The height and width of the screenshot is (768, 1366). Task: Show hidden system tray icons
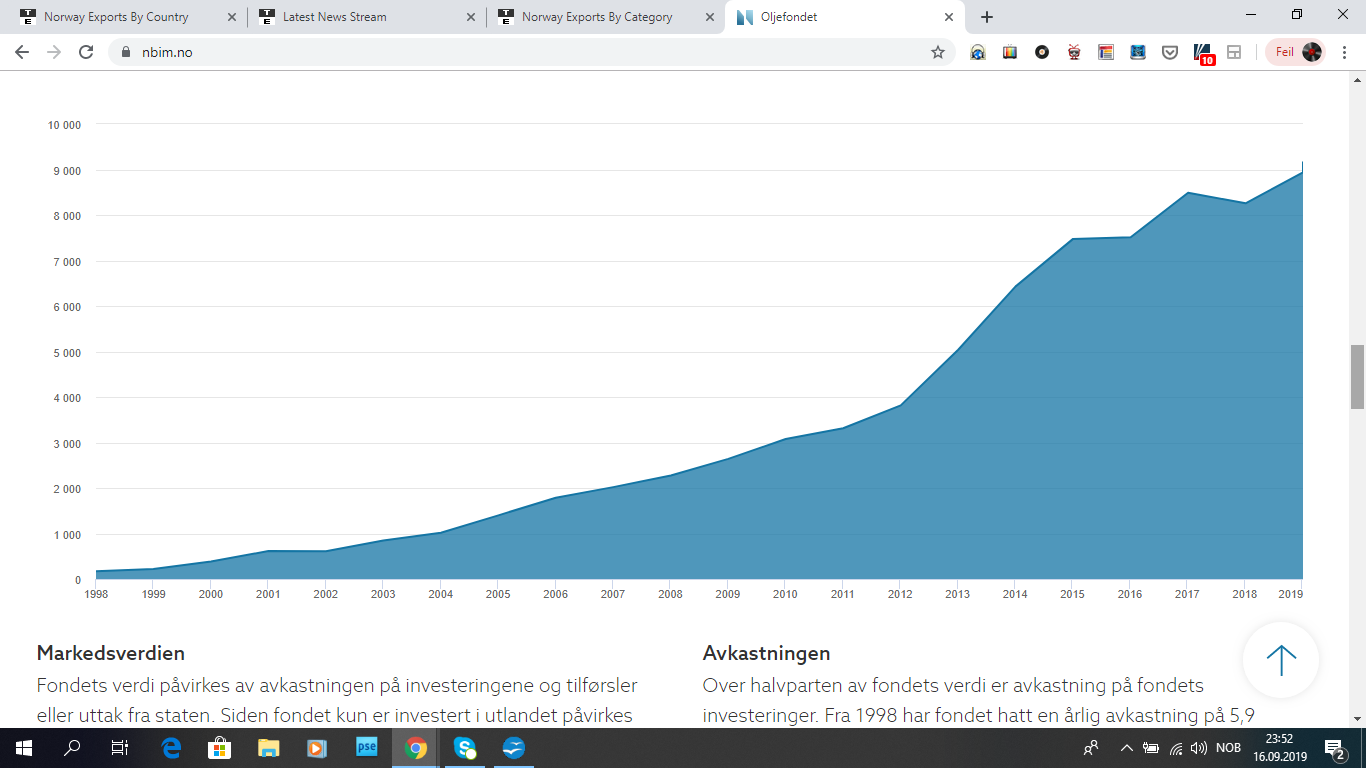pos(1127,748)
